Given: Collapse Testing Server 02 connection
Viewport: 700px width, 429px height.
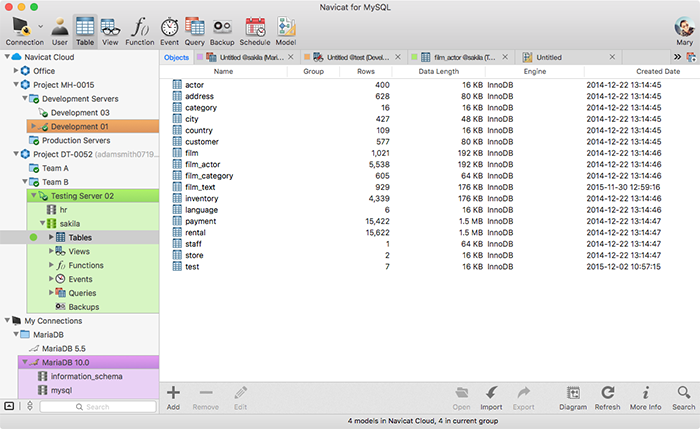Looking at the screenshot, I should point(33,196).
